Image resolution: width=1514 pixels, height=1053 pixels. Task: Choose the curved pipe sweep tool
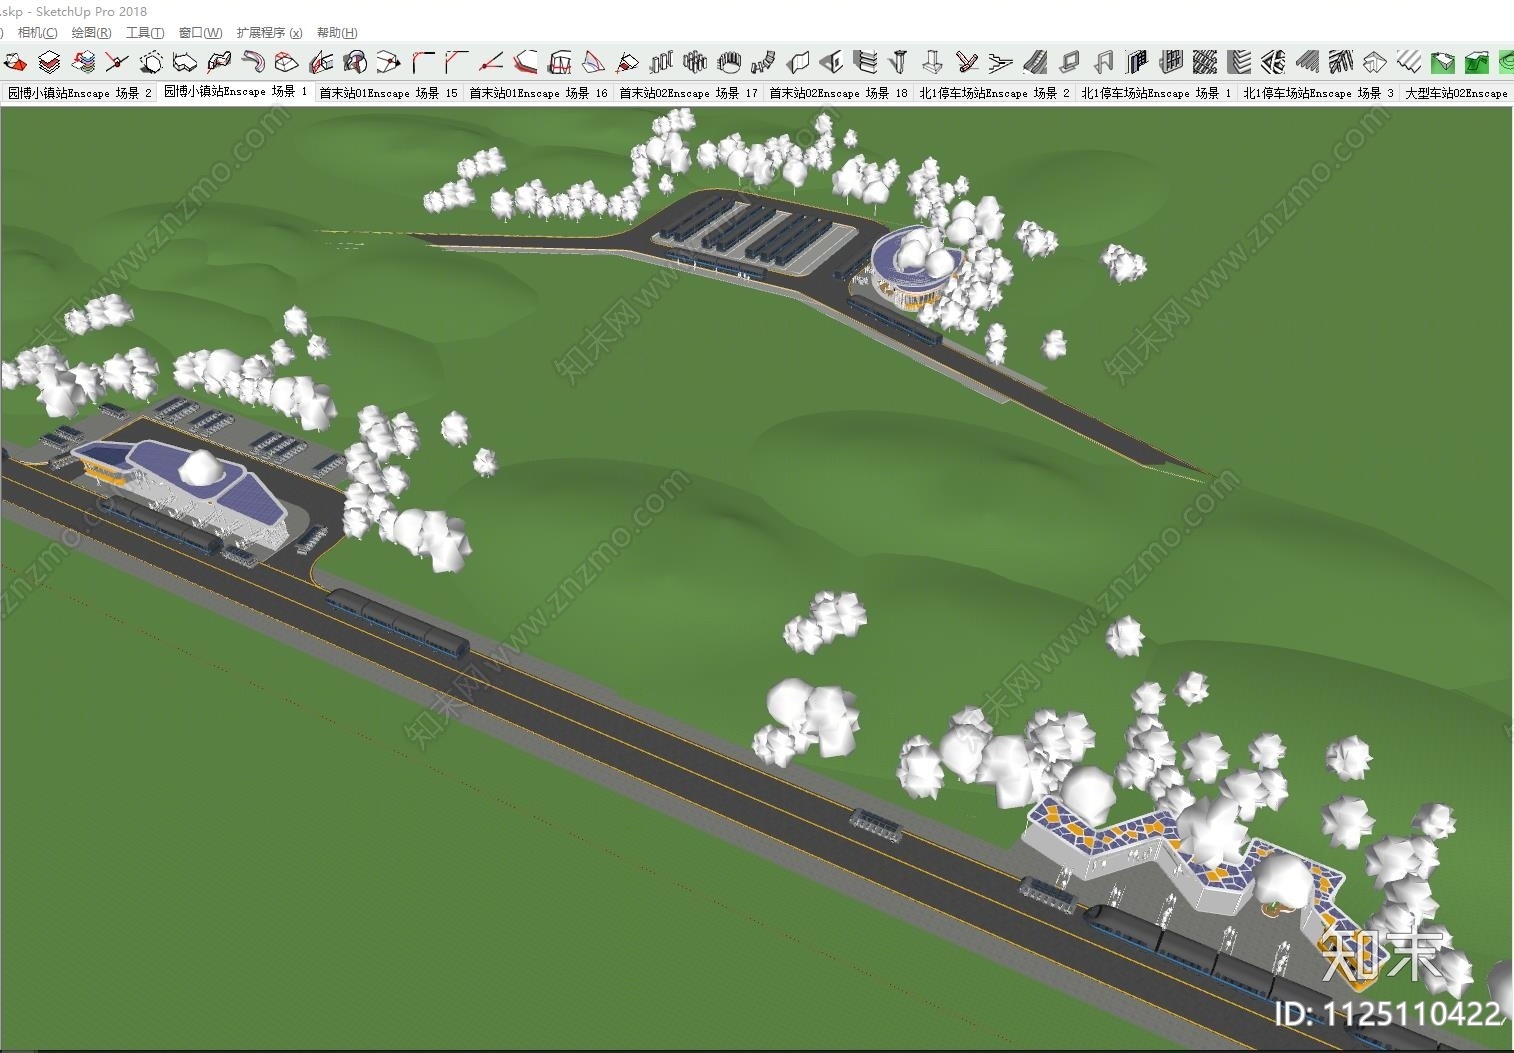click(x=253, y=63)
